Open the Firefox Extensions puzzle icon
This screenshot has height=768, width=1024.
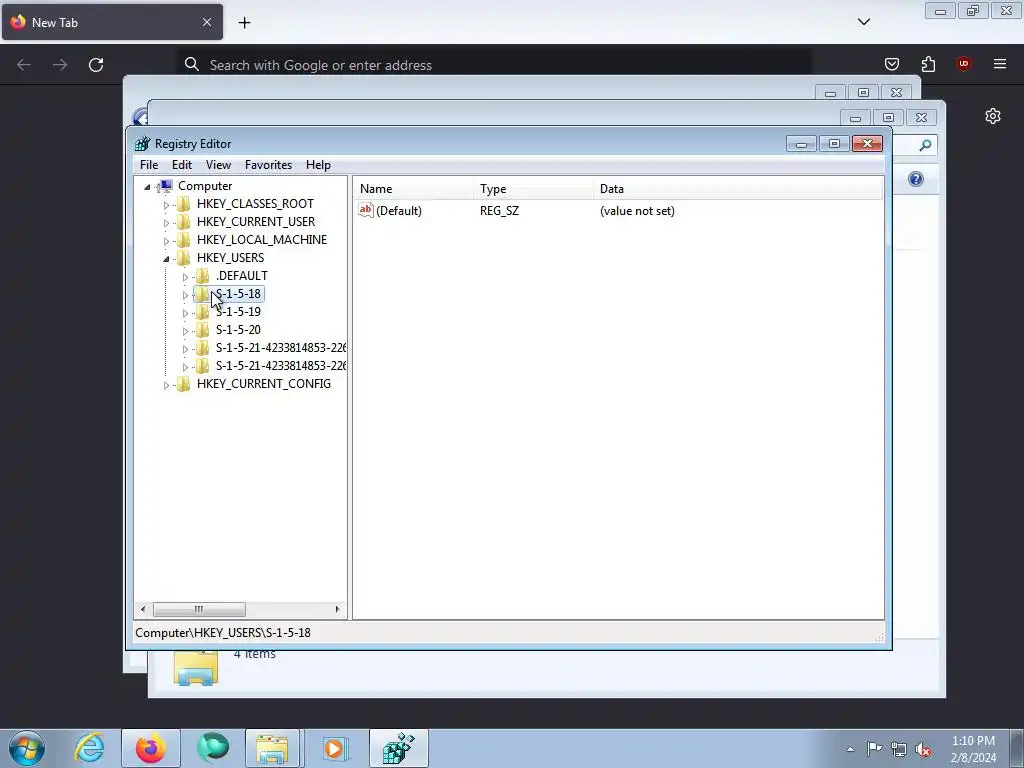tap(928, 64)
